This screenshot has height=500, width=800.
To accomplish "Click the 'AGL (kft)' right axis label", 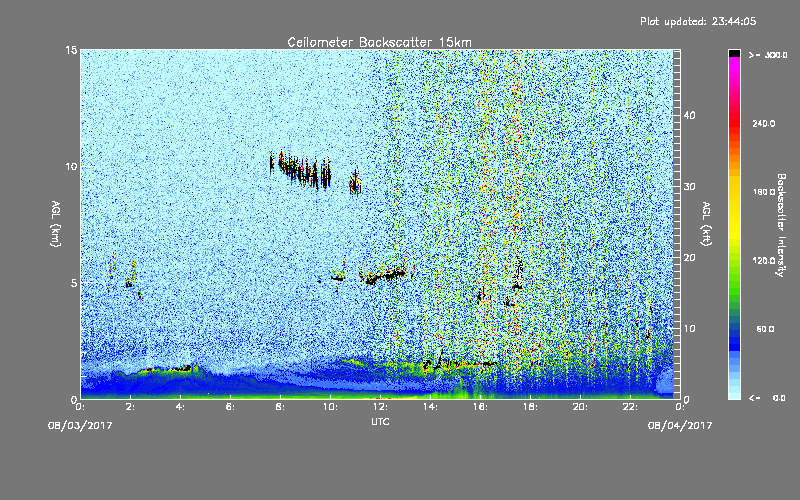I will (x=706, y=223).
